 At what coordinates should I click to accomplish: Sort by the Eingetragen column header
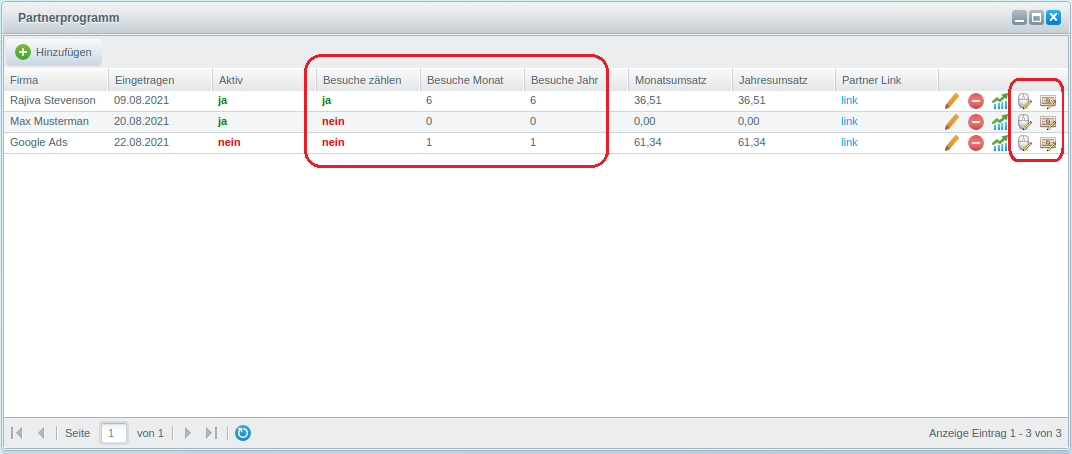tap(158, 80)
